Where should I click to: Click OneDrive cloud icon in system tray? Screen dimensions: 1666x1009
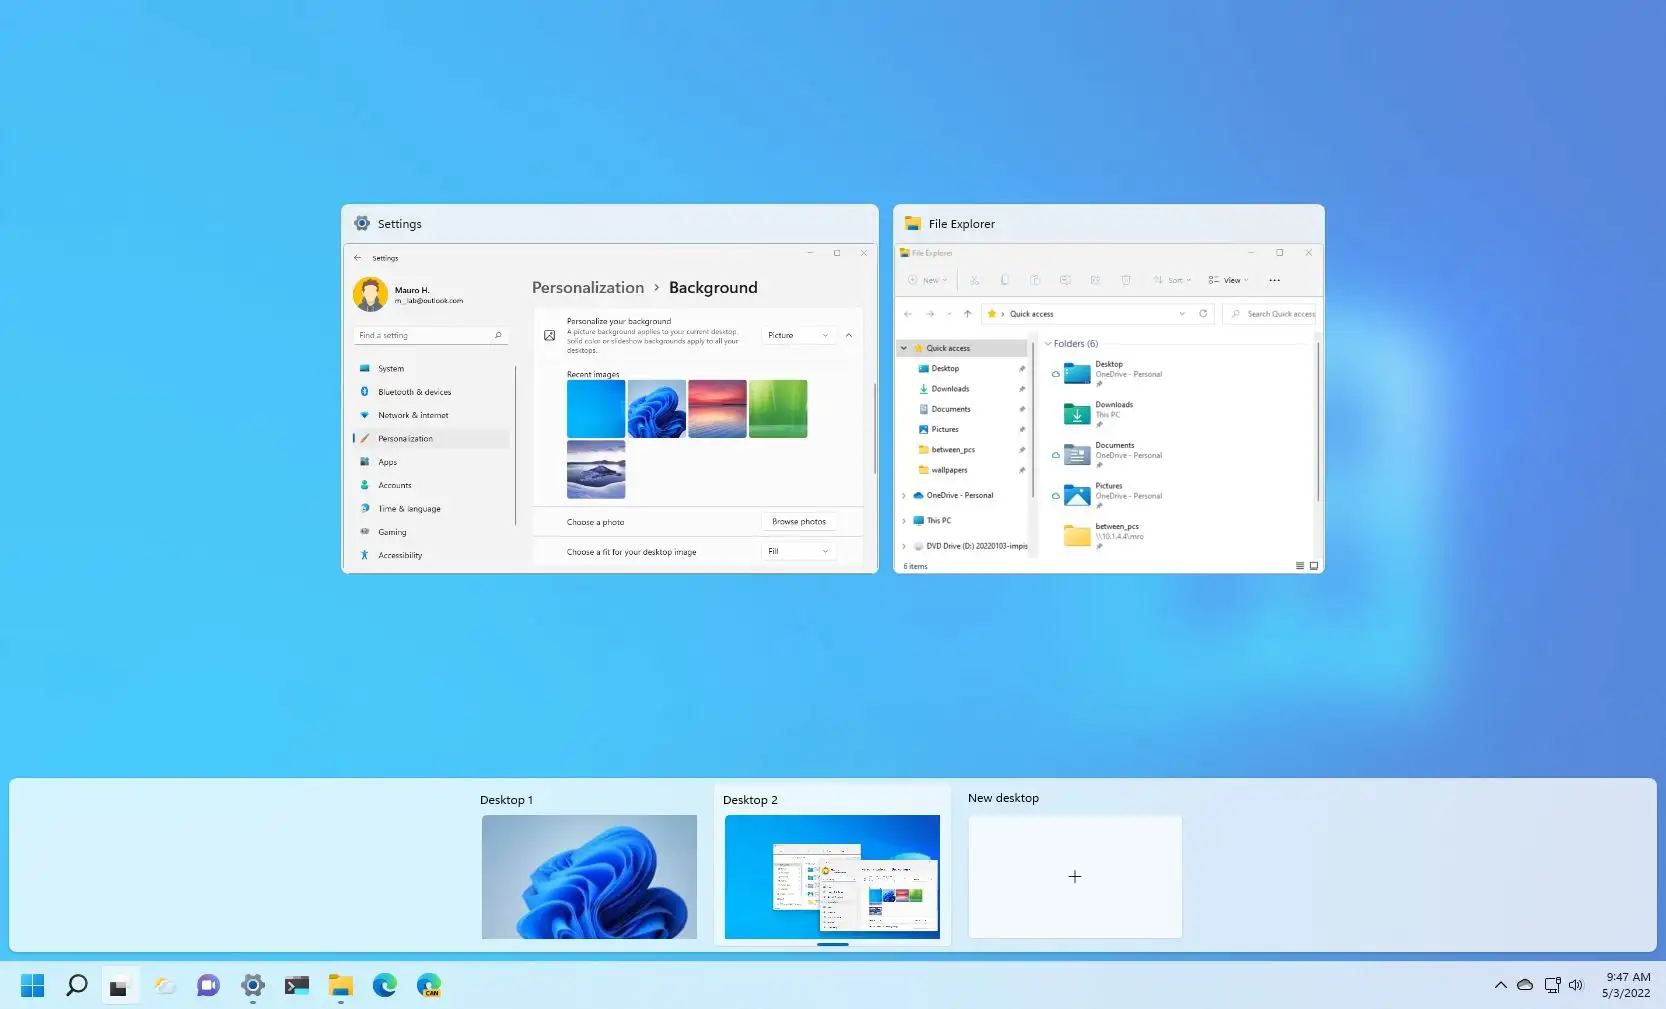click(1525, 985)
